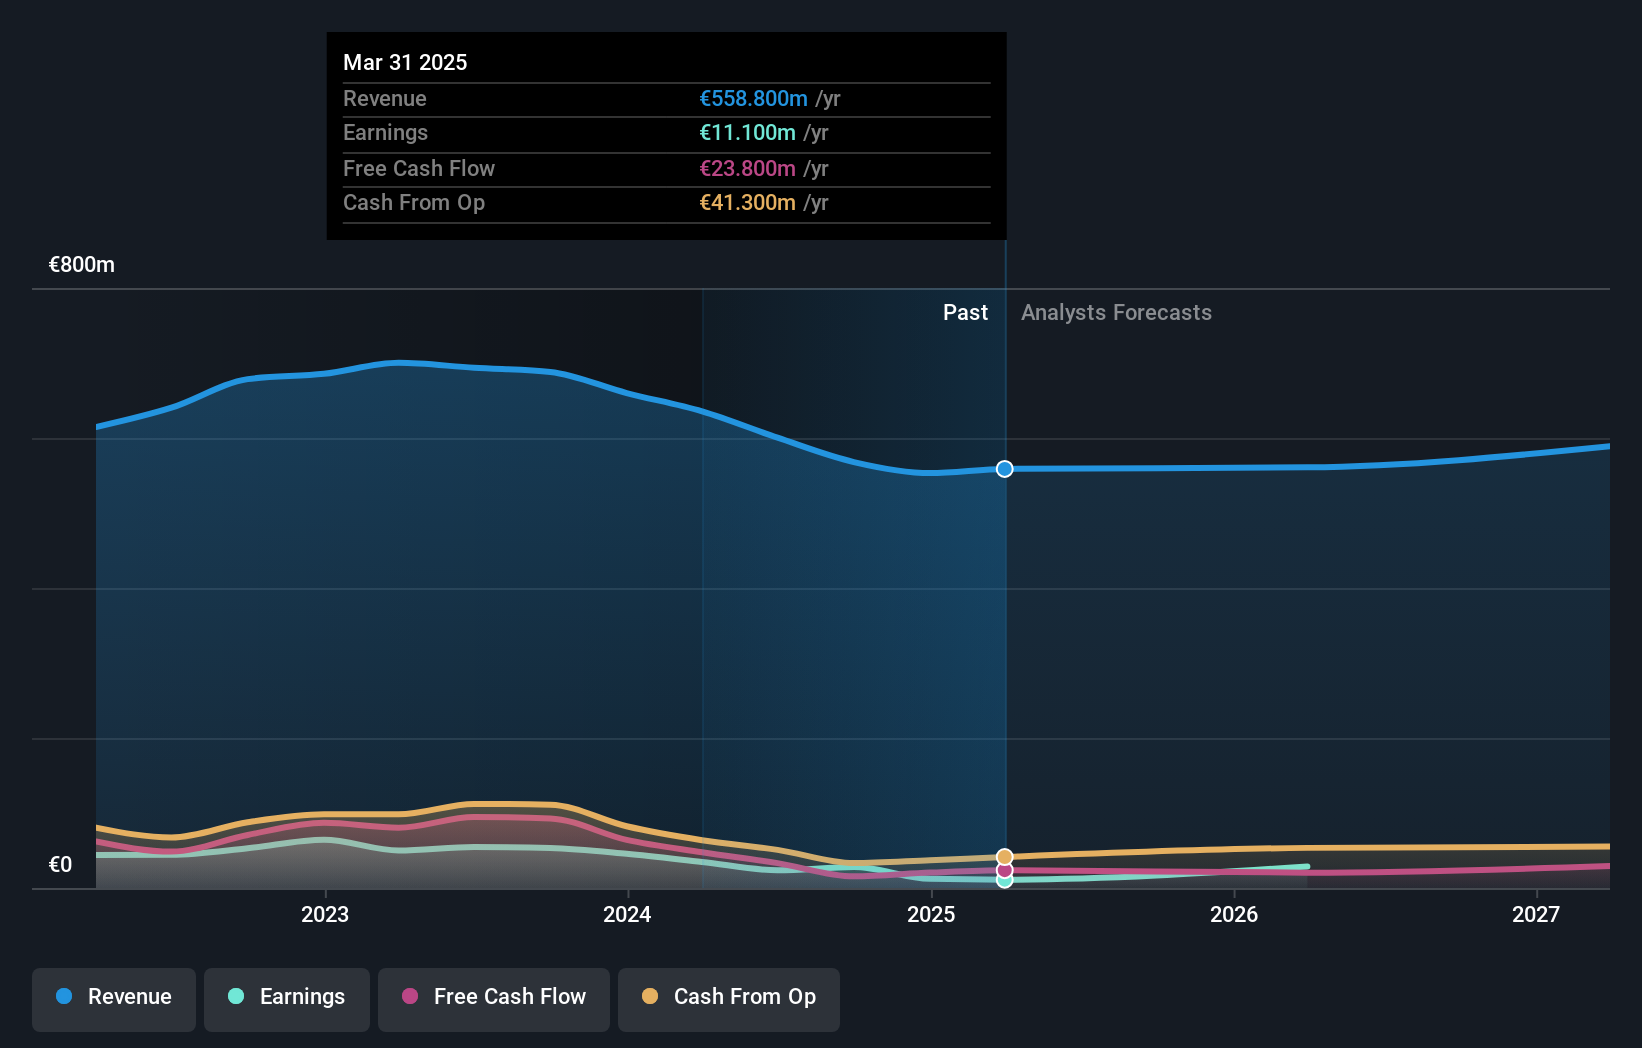
Task: Select the yellow Cash From Op chart marker
Action: (1004, 857)
